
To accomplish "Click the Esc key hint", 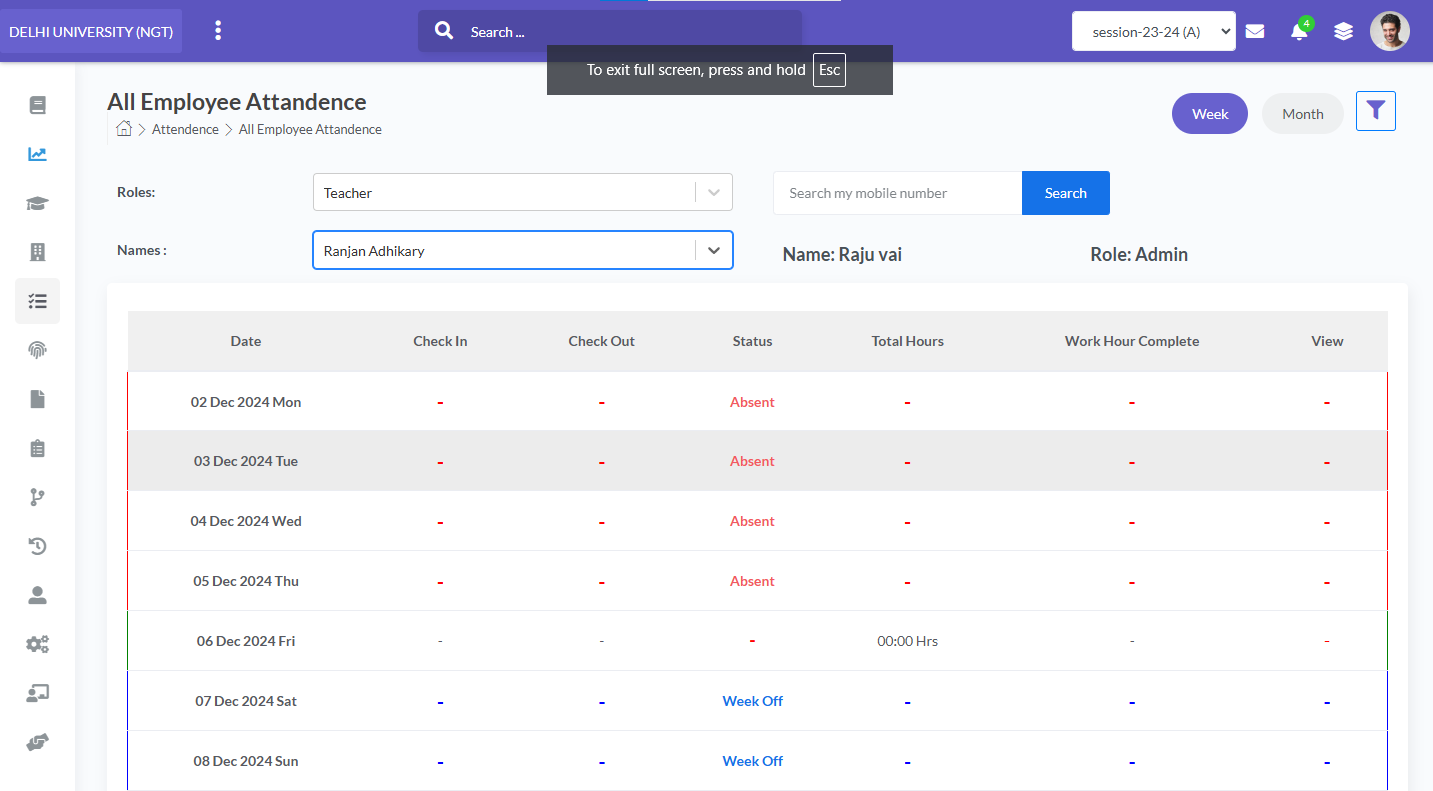I will click(x=829, y=70).
